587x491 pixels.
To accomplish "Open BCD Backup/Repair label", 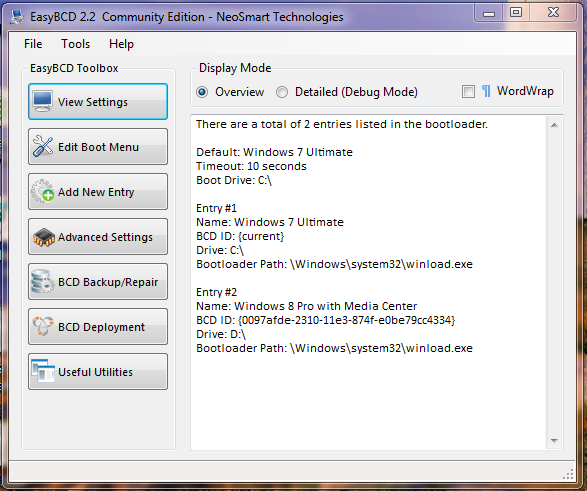I will point(108,282).
